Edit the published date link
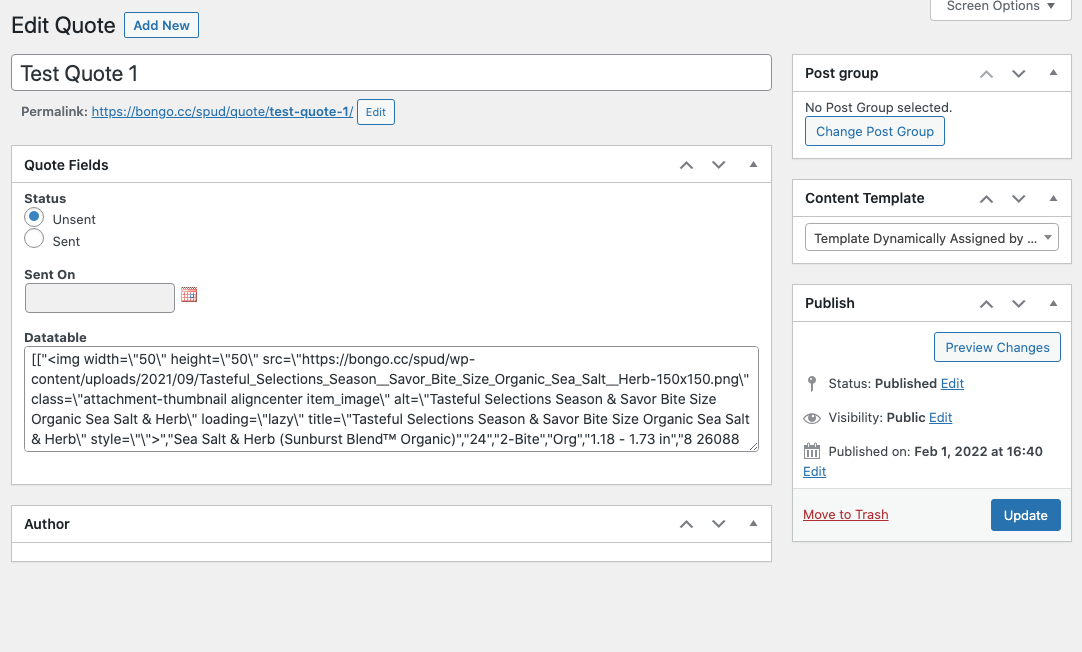The image size is (1082, 652). click(x=814, y=471)
